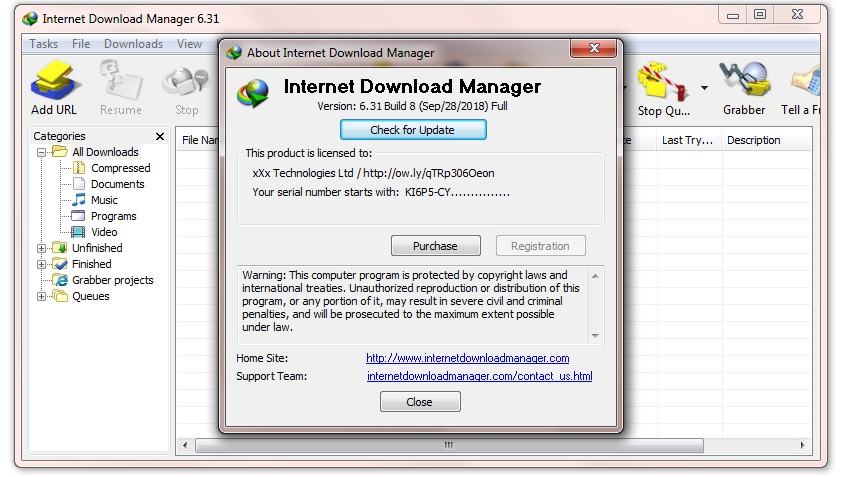Screen dimensions: 858x477
Task: Click the About dialog title bar icon
Action: point(234,53)
